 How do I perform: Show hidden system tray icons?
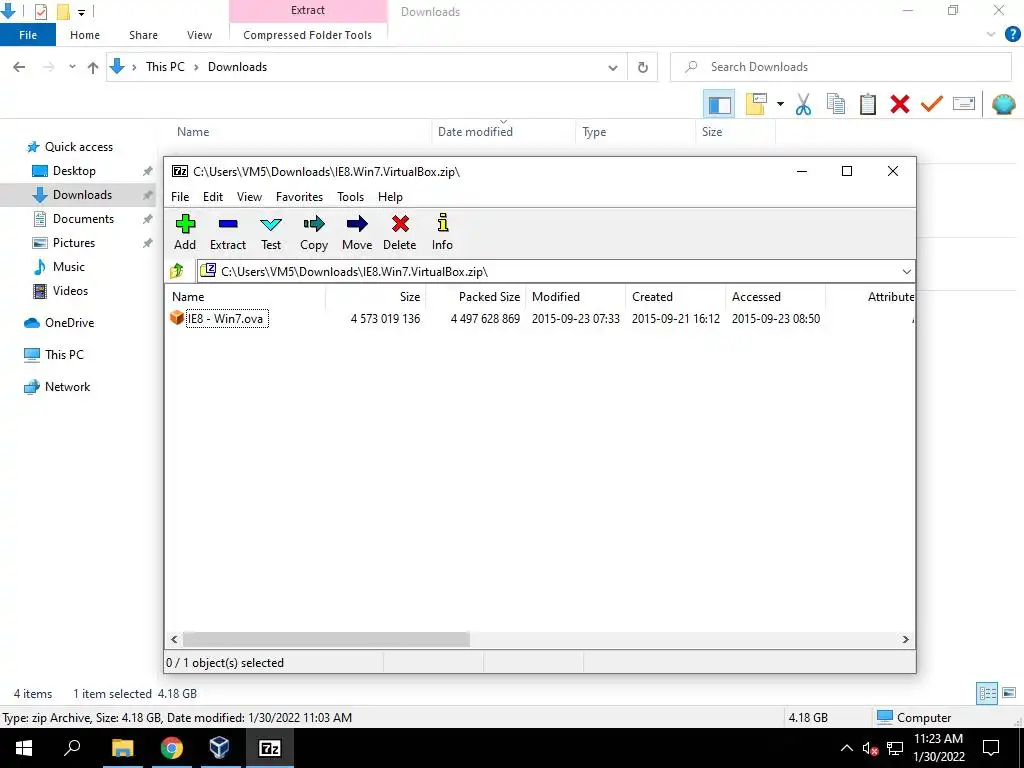point(846,748)
